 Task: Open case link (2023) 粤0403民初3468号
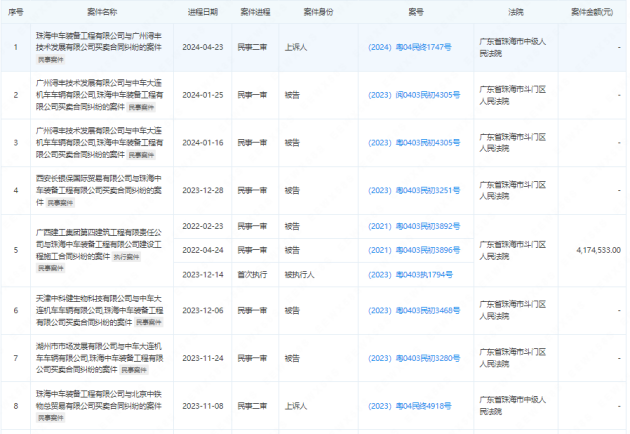[414, 311]
